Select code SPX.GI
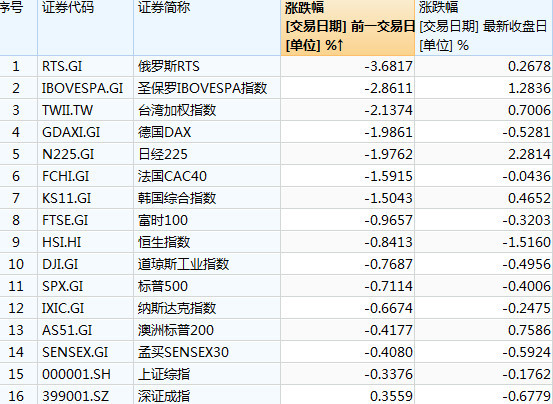Image resolution: width=553 pixels, height=404 pixels. click(62, 286)
